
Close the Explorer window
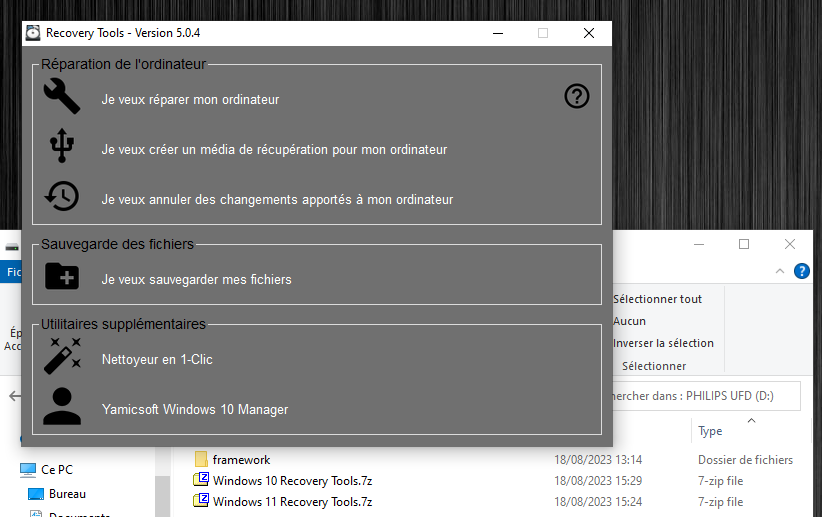789,244
